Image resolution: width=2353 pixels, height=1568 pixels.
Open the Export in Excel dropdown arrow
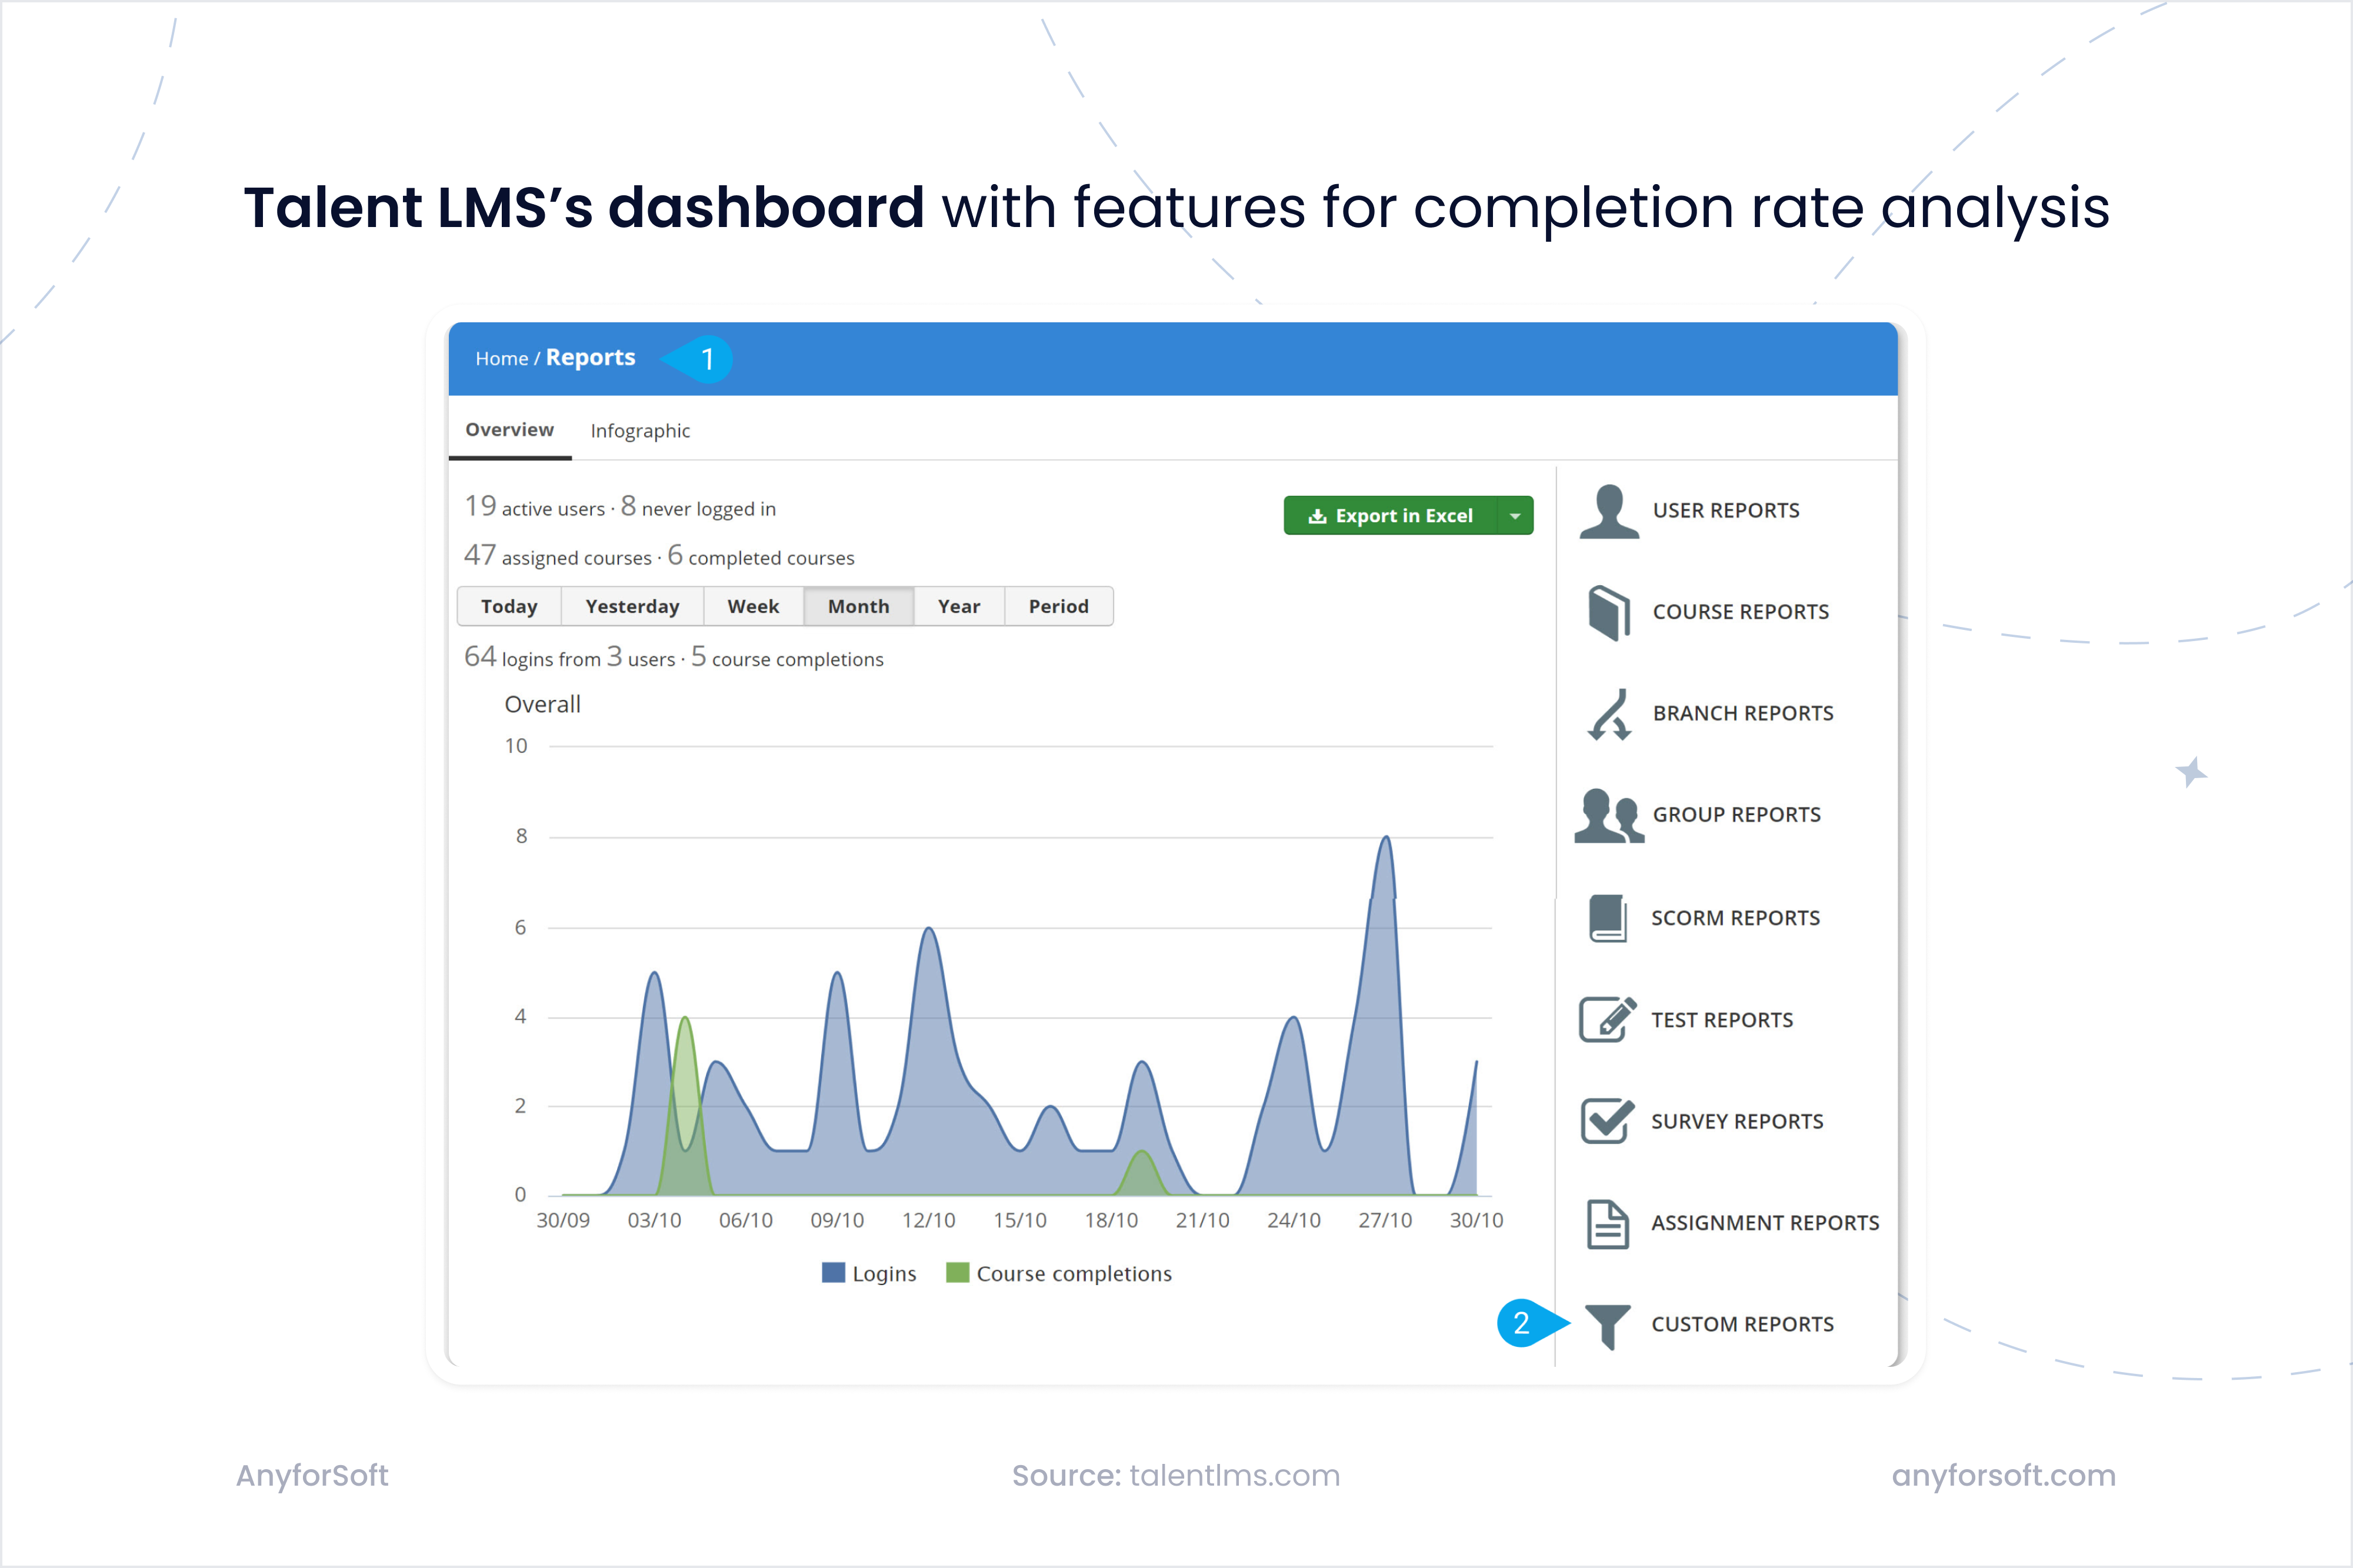click(x=1515, y=516)
